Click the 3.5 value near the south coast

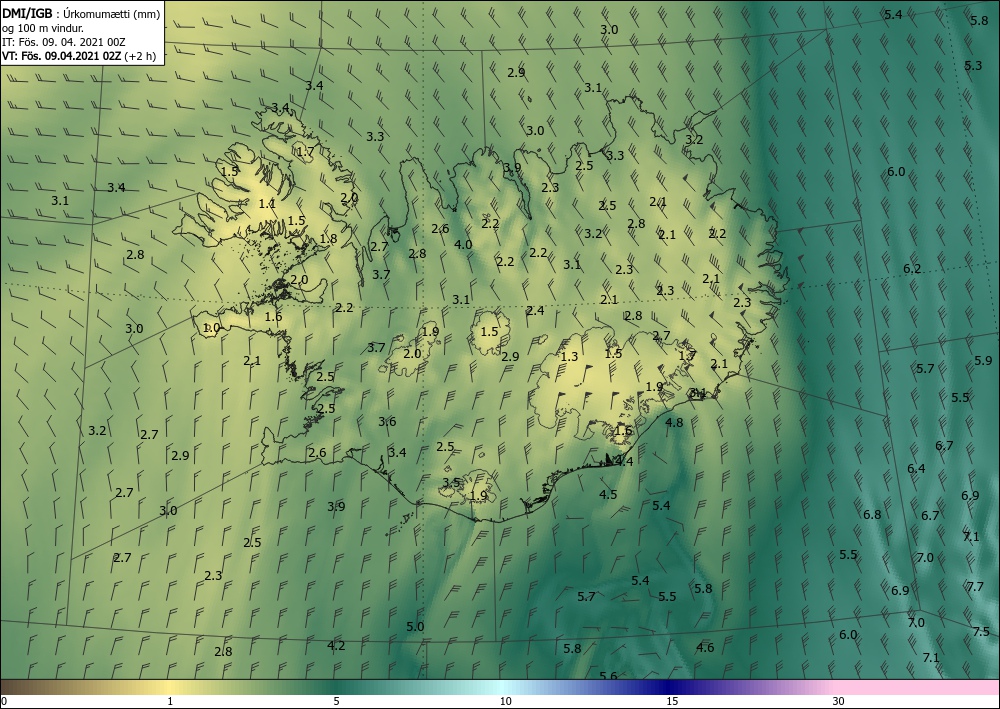pyautogui.click(x=452, y=483)
